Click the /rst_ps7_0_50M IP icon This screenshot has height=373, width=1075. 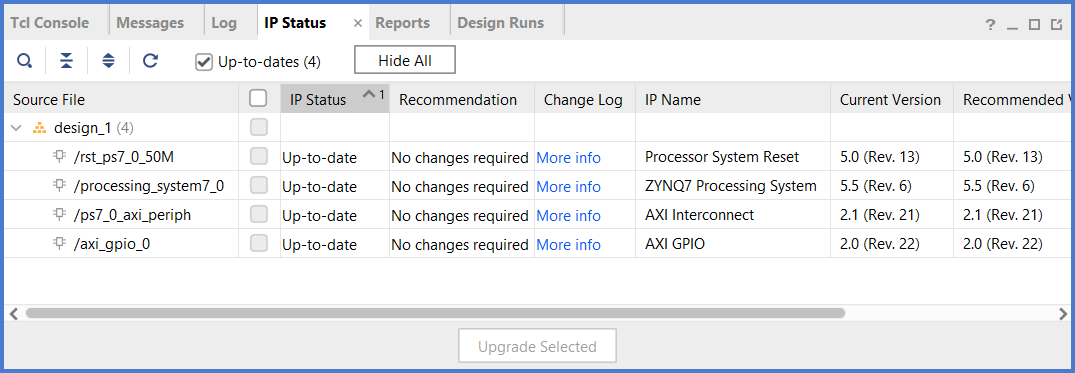click(60, 157)
